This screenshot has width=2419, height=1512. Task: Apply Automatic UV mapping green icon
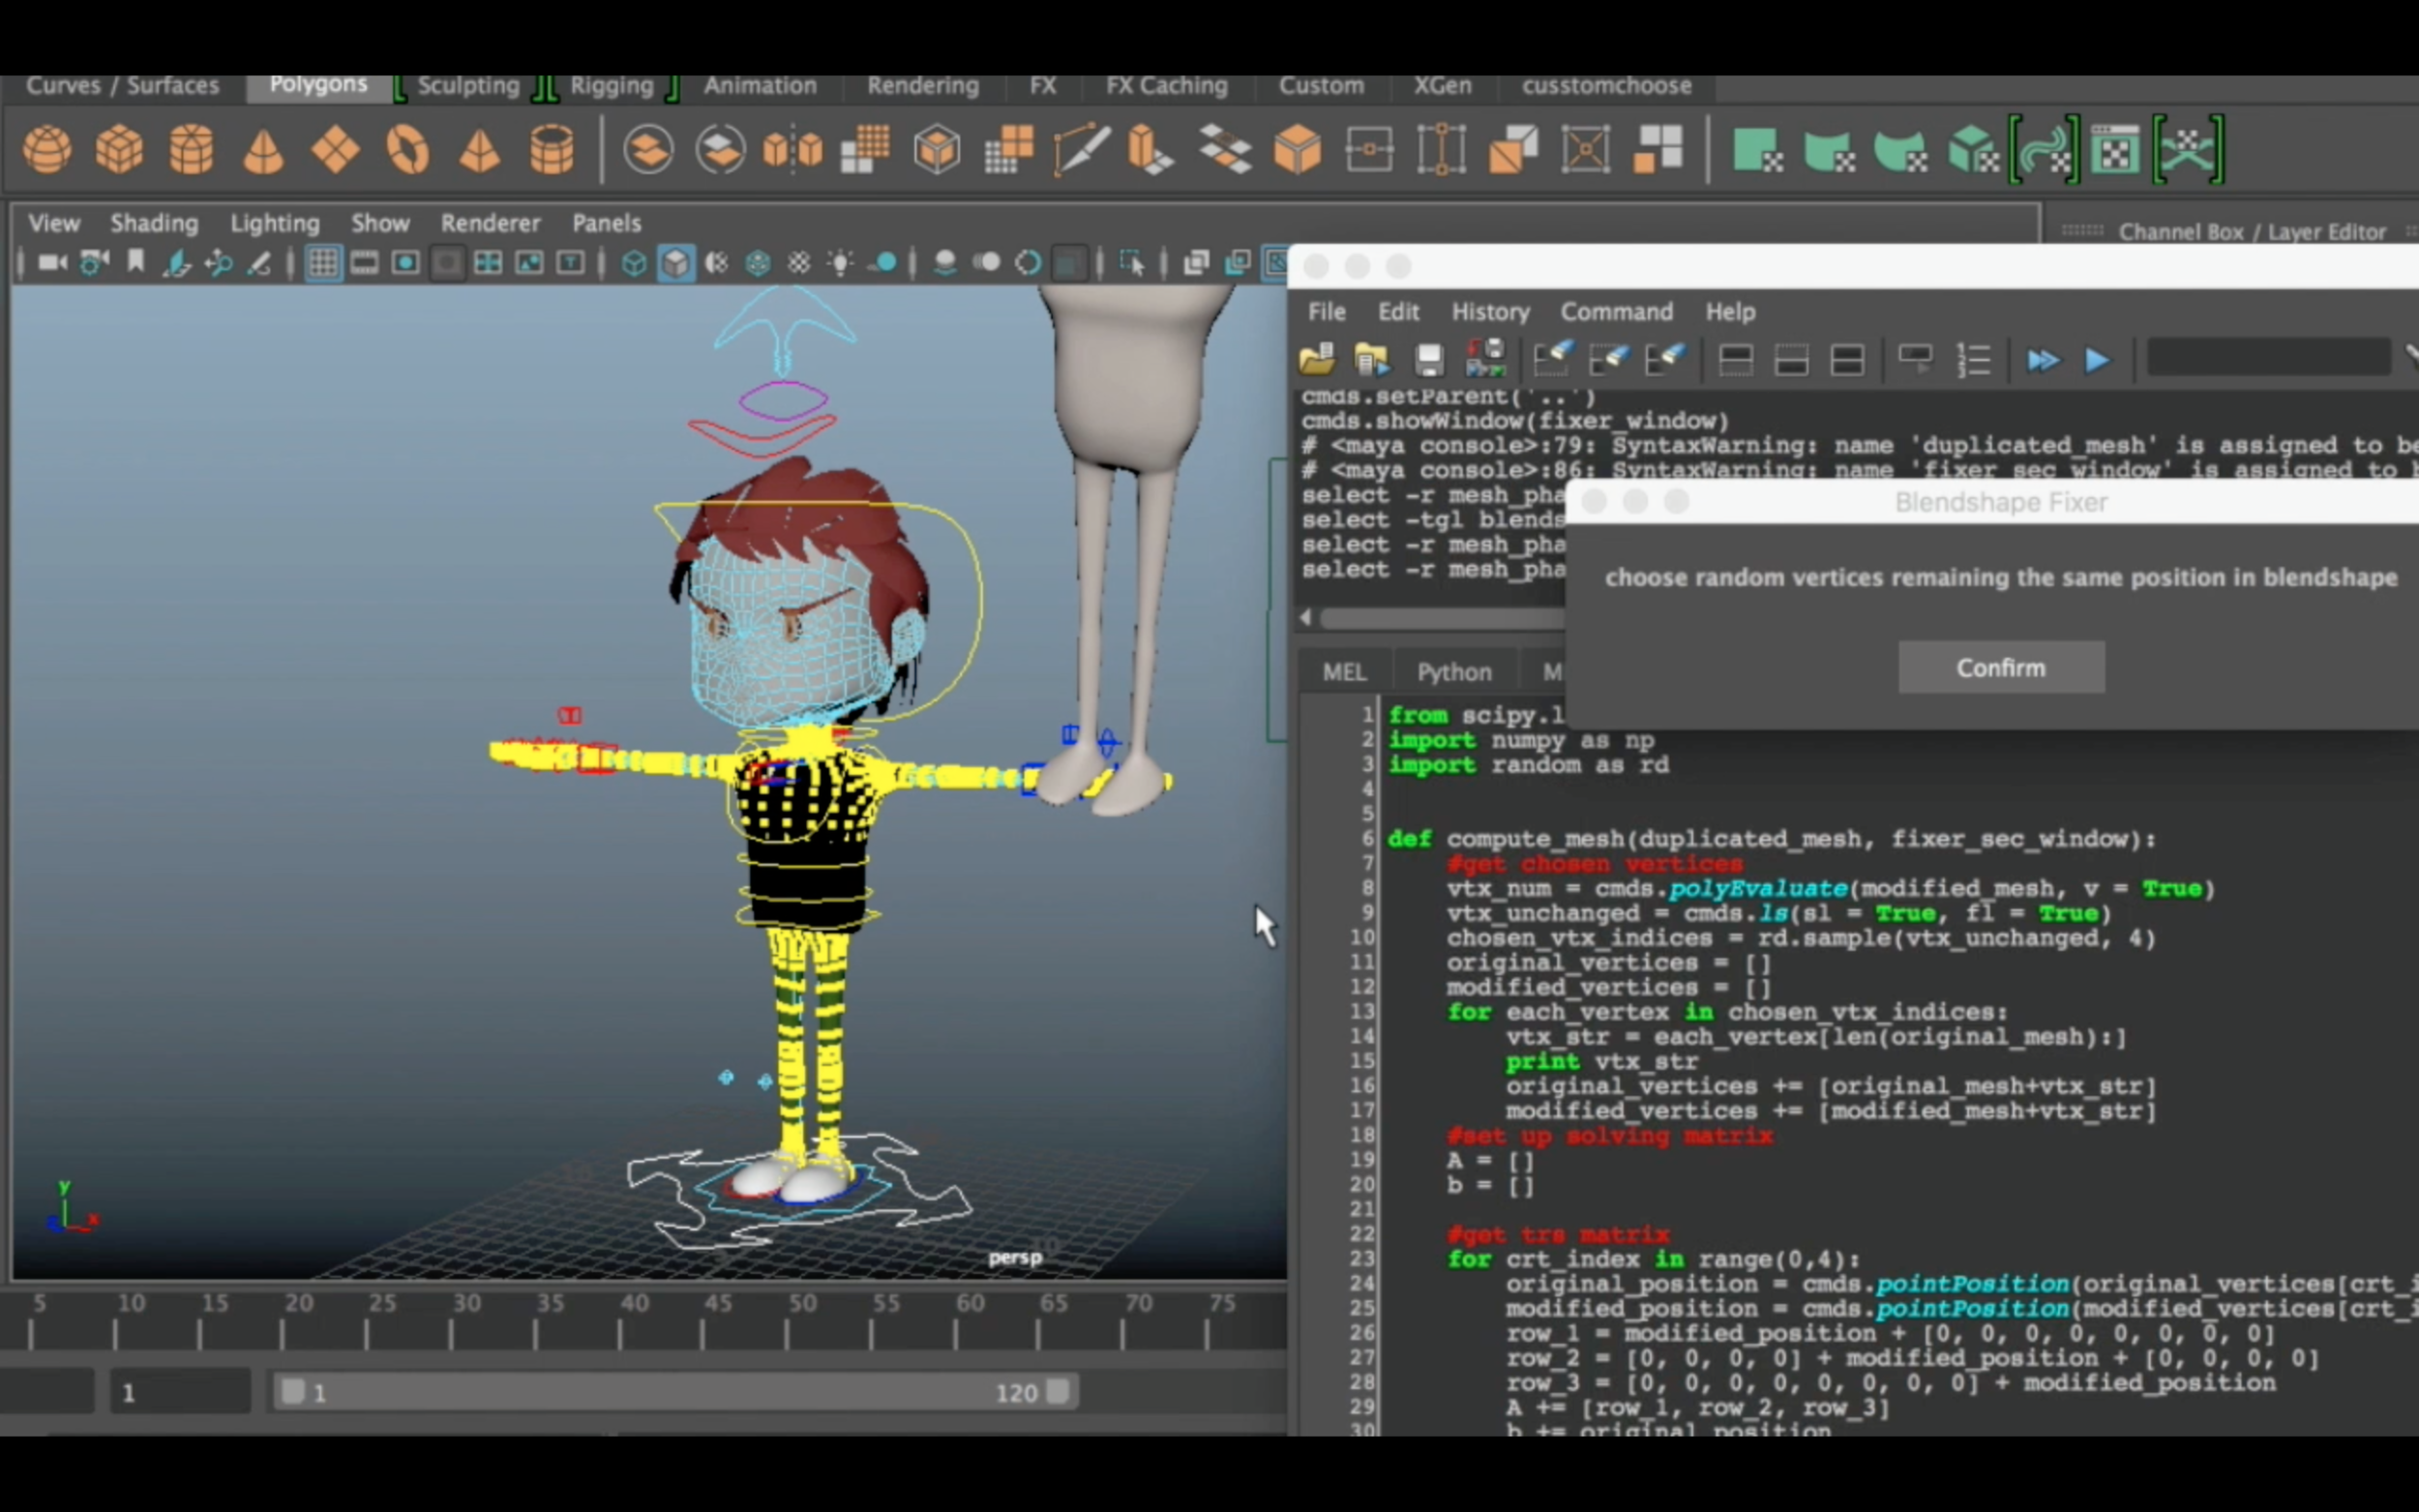(x=1973, y=151)
